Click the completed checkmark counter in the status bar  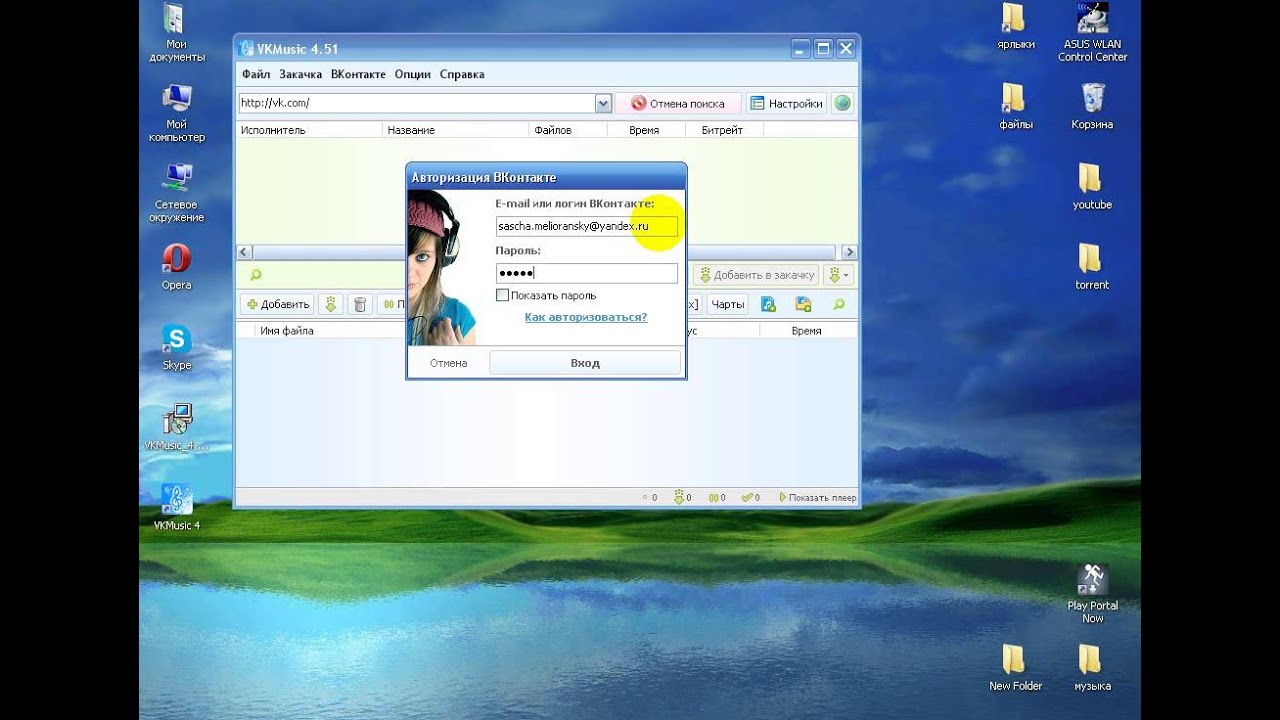750,497
